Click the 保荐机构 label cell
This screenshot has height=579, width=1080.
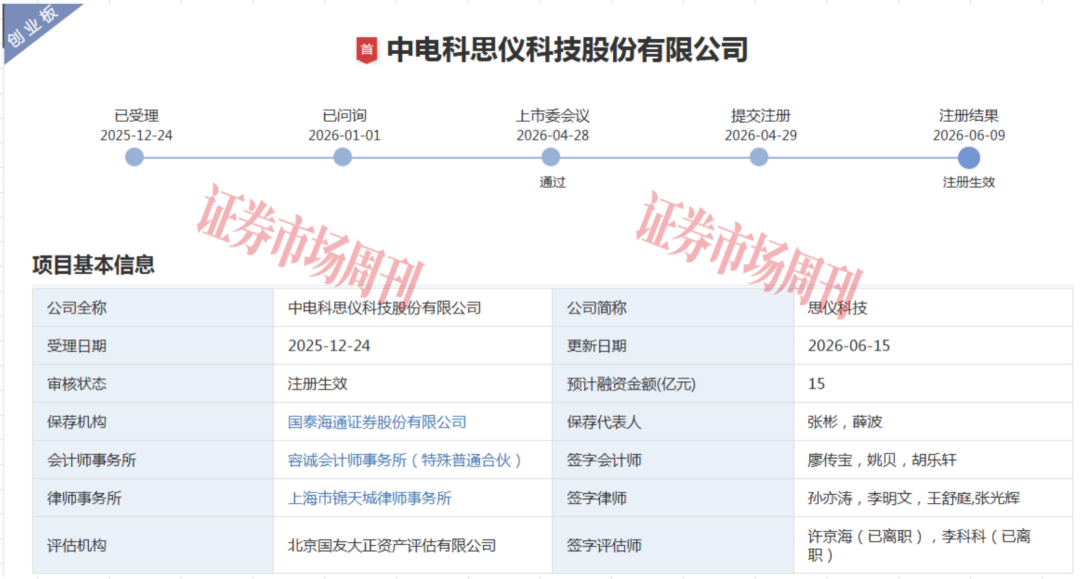coord(153,422)
